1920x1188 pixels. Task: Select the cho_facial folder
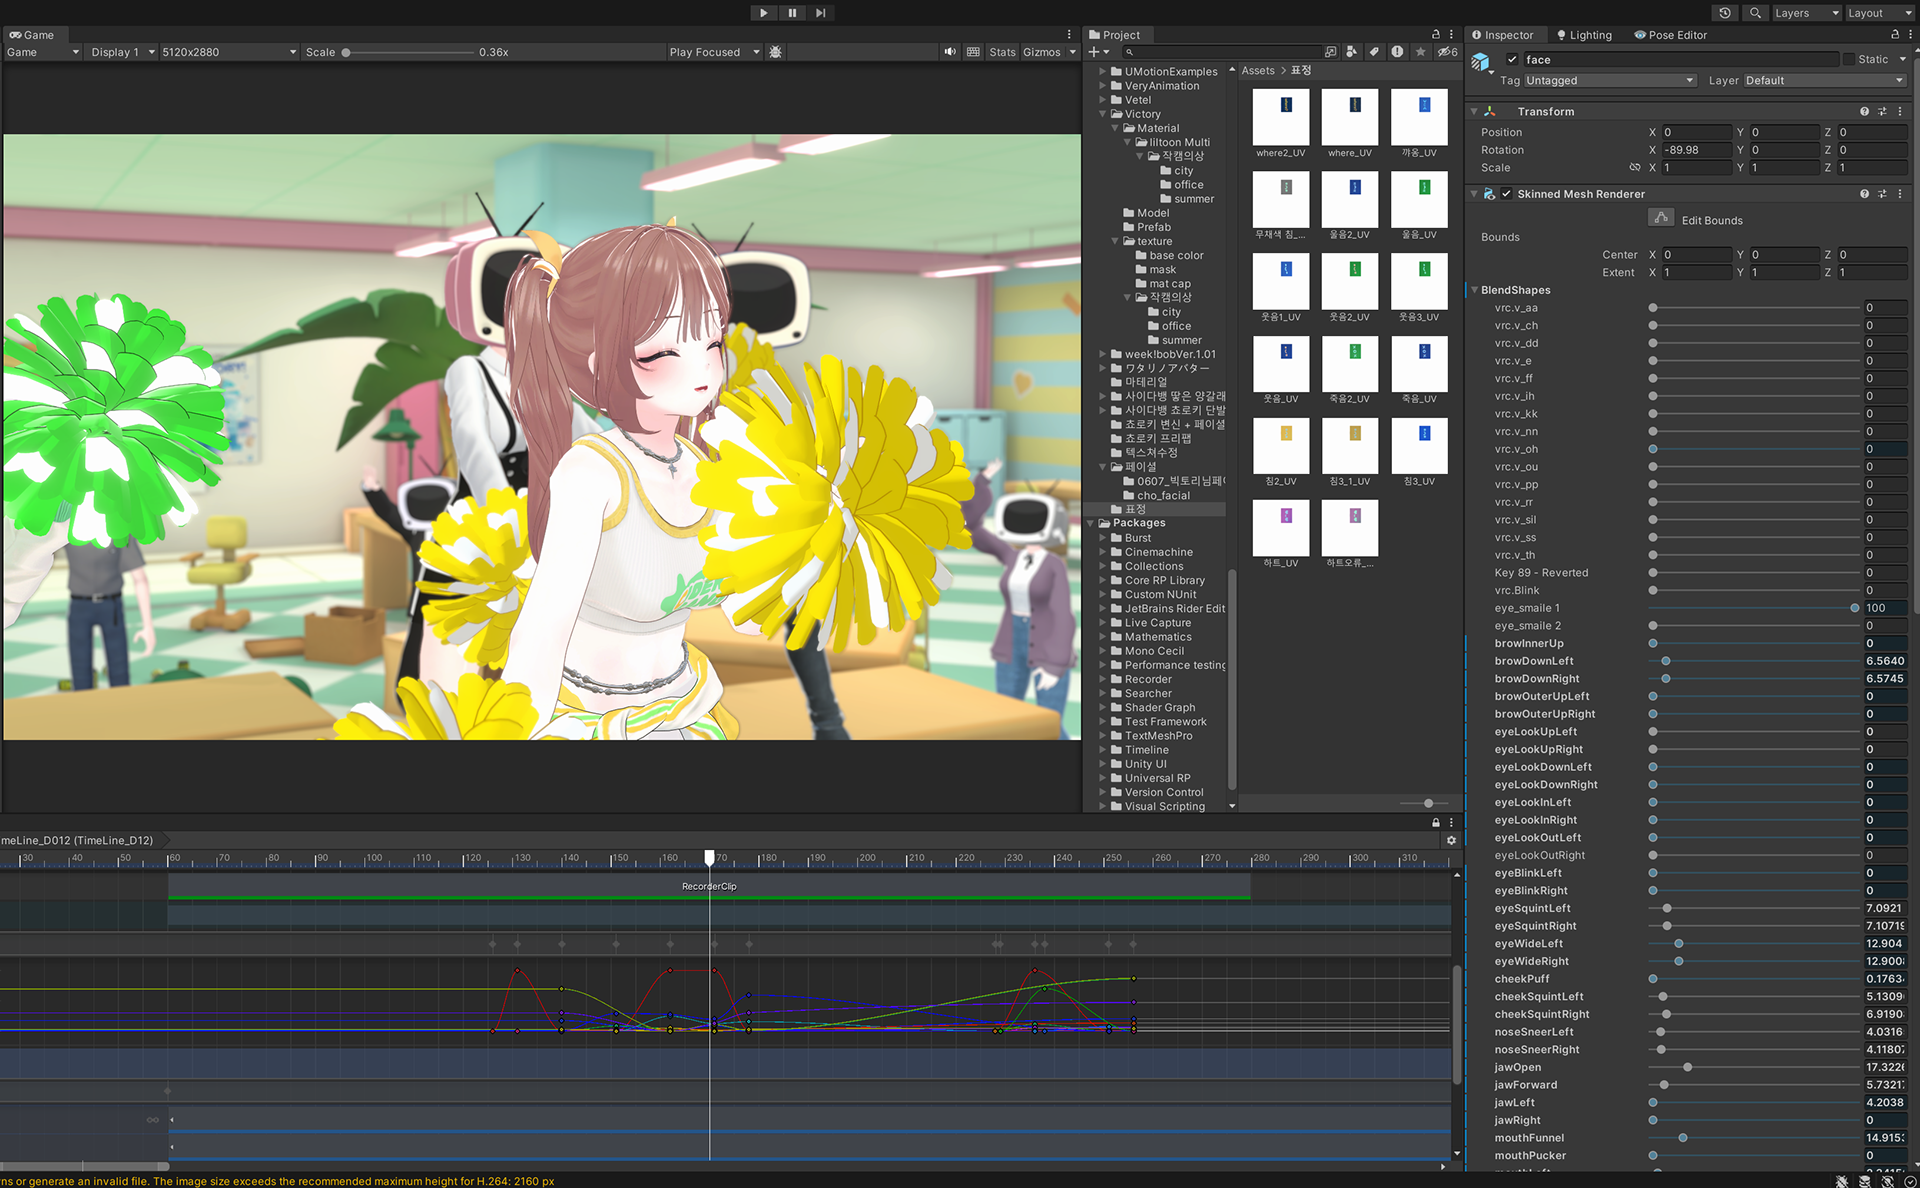point(1163,495)
